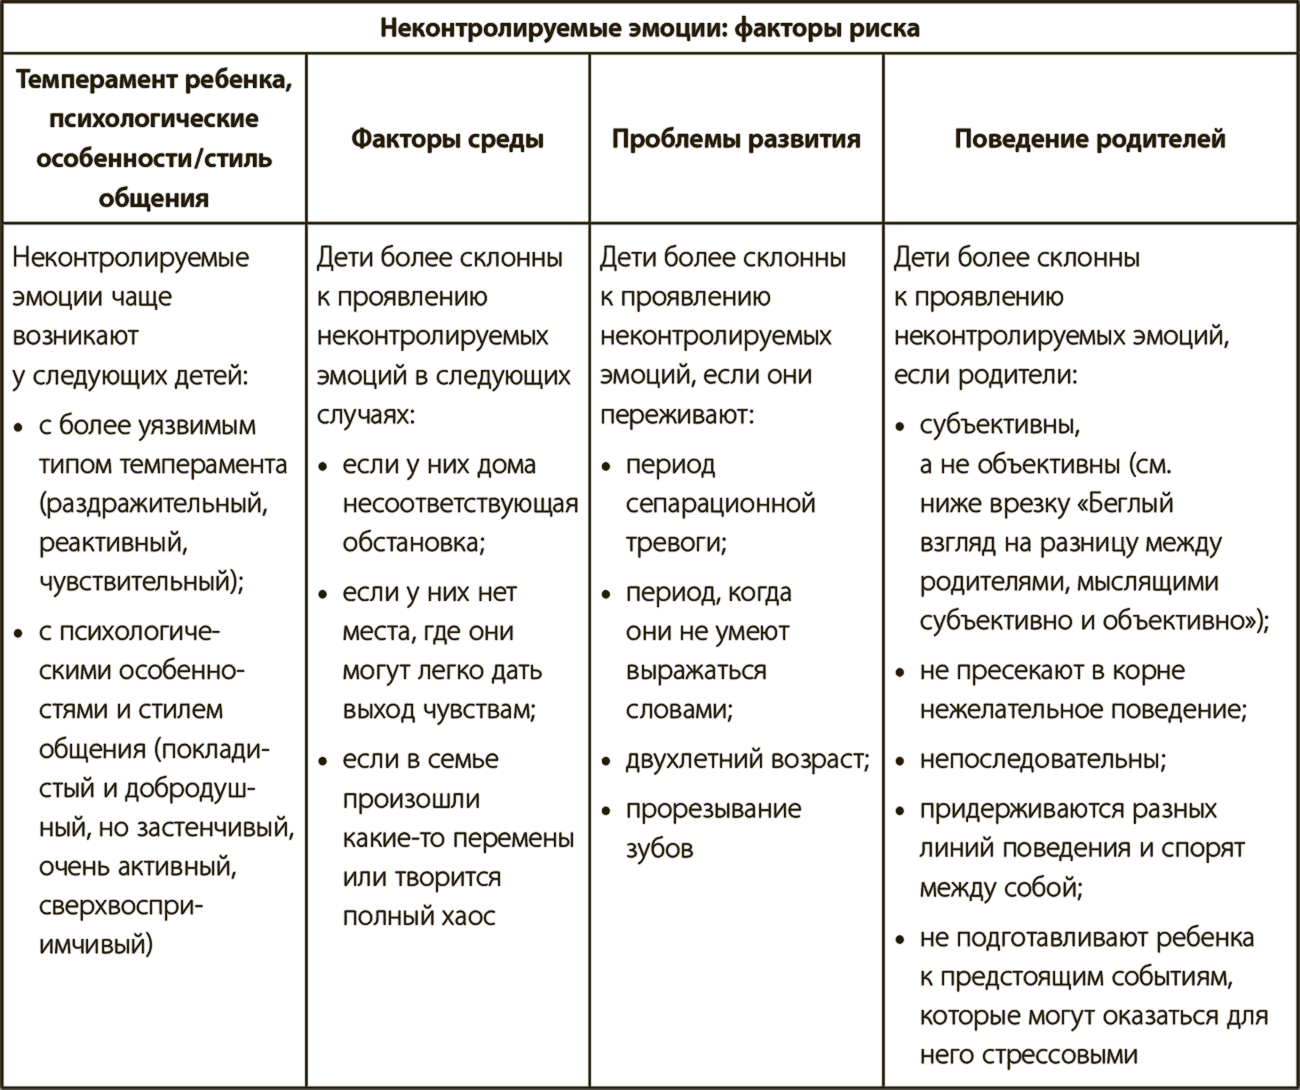Select bullet "не подготавливают ребенка к предстоящим событиям"

point(1092,997)
